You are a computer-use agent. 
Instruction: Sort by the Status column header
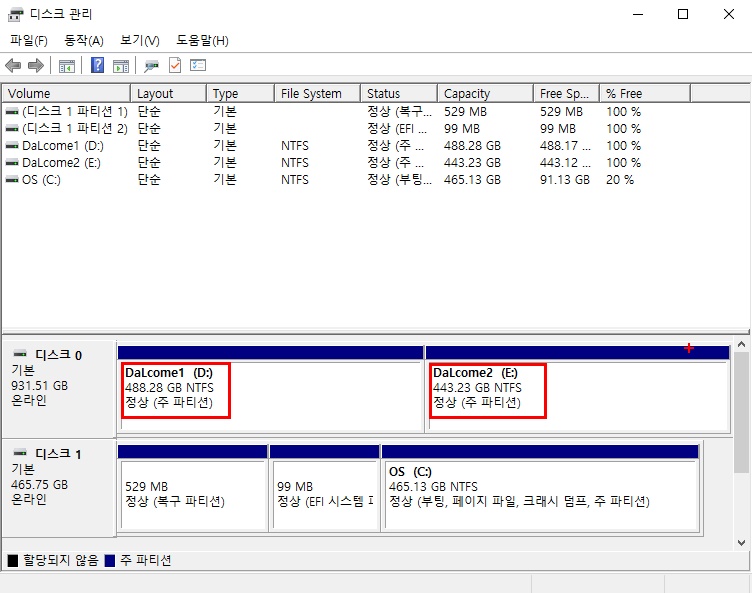click(399, 94)
